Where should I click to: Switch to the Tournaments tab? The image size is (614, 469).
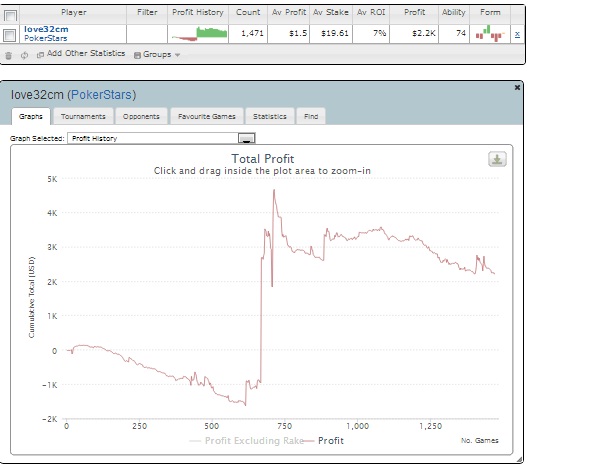[x=83, y=116]
